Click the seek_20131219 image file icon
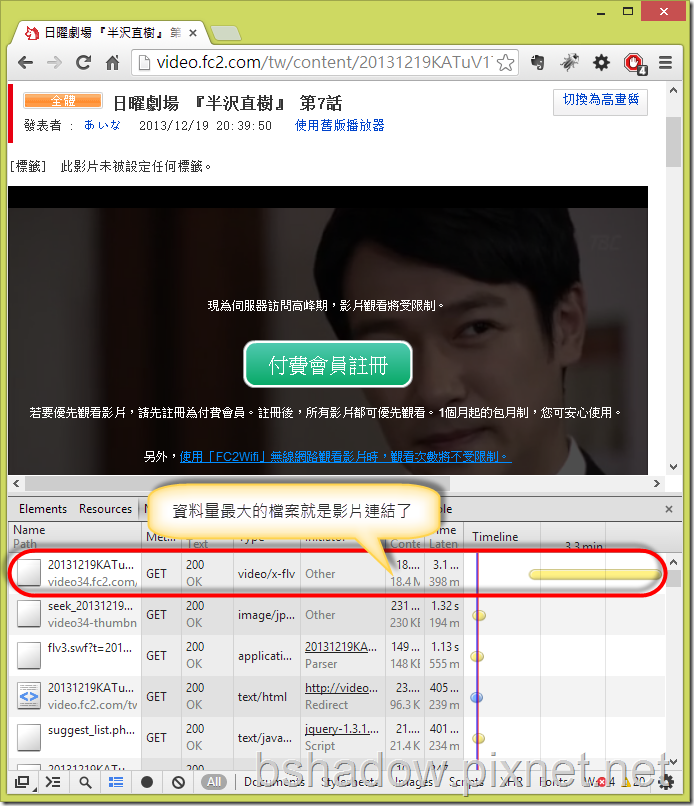This screenshot has width=694, height=806. pyautogui.click(x=29, y=615)
